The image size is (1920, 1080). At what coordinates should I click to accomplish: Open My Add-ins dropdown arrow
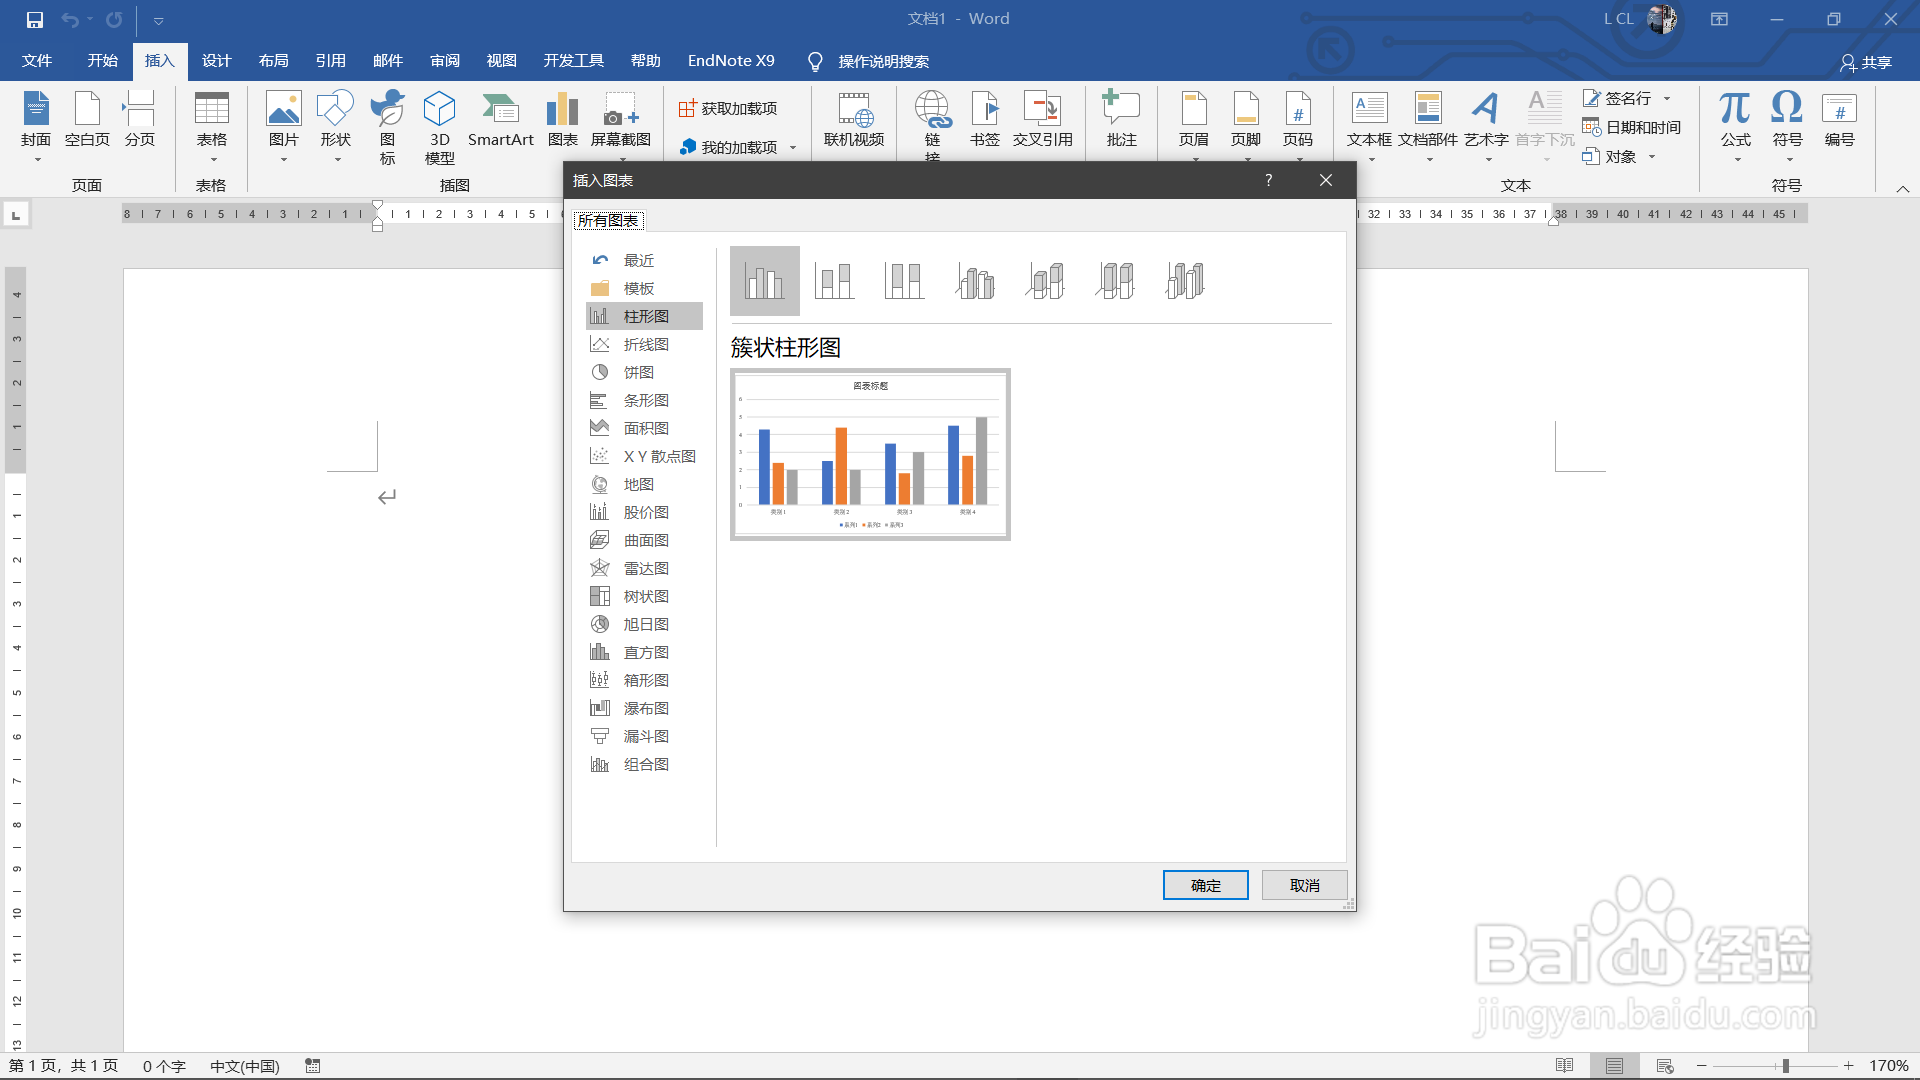click(x=793, y=148)
